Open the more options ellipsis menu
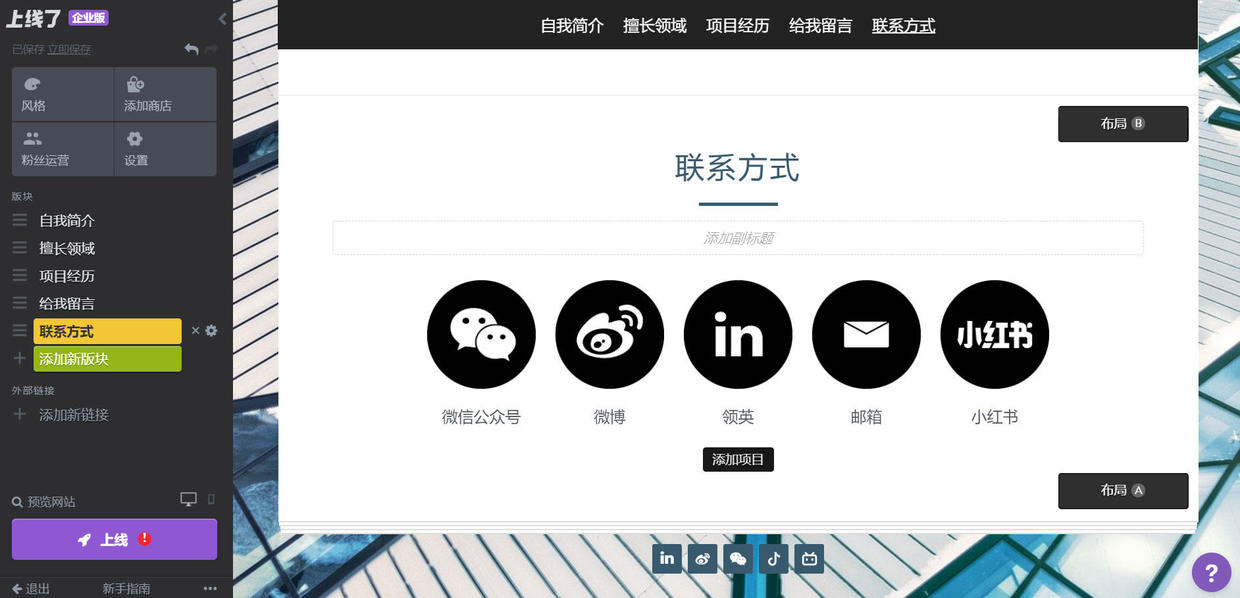The image size is (1240, 598). tap(210, 588)
